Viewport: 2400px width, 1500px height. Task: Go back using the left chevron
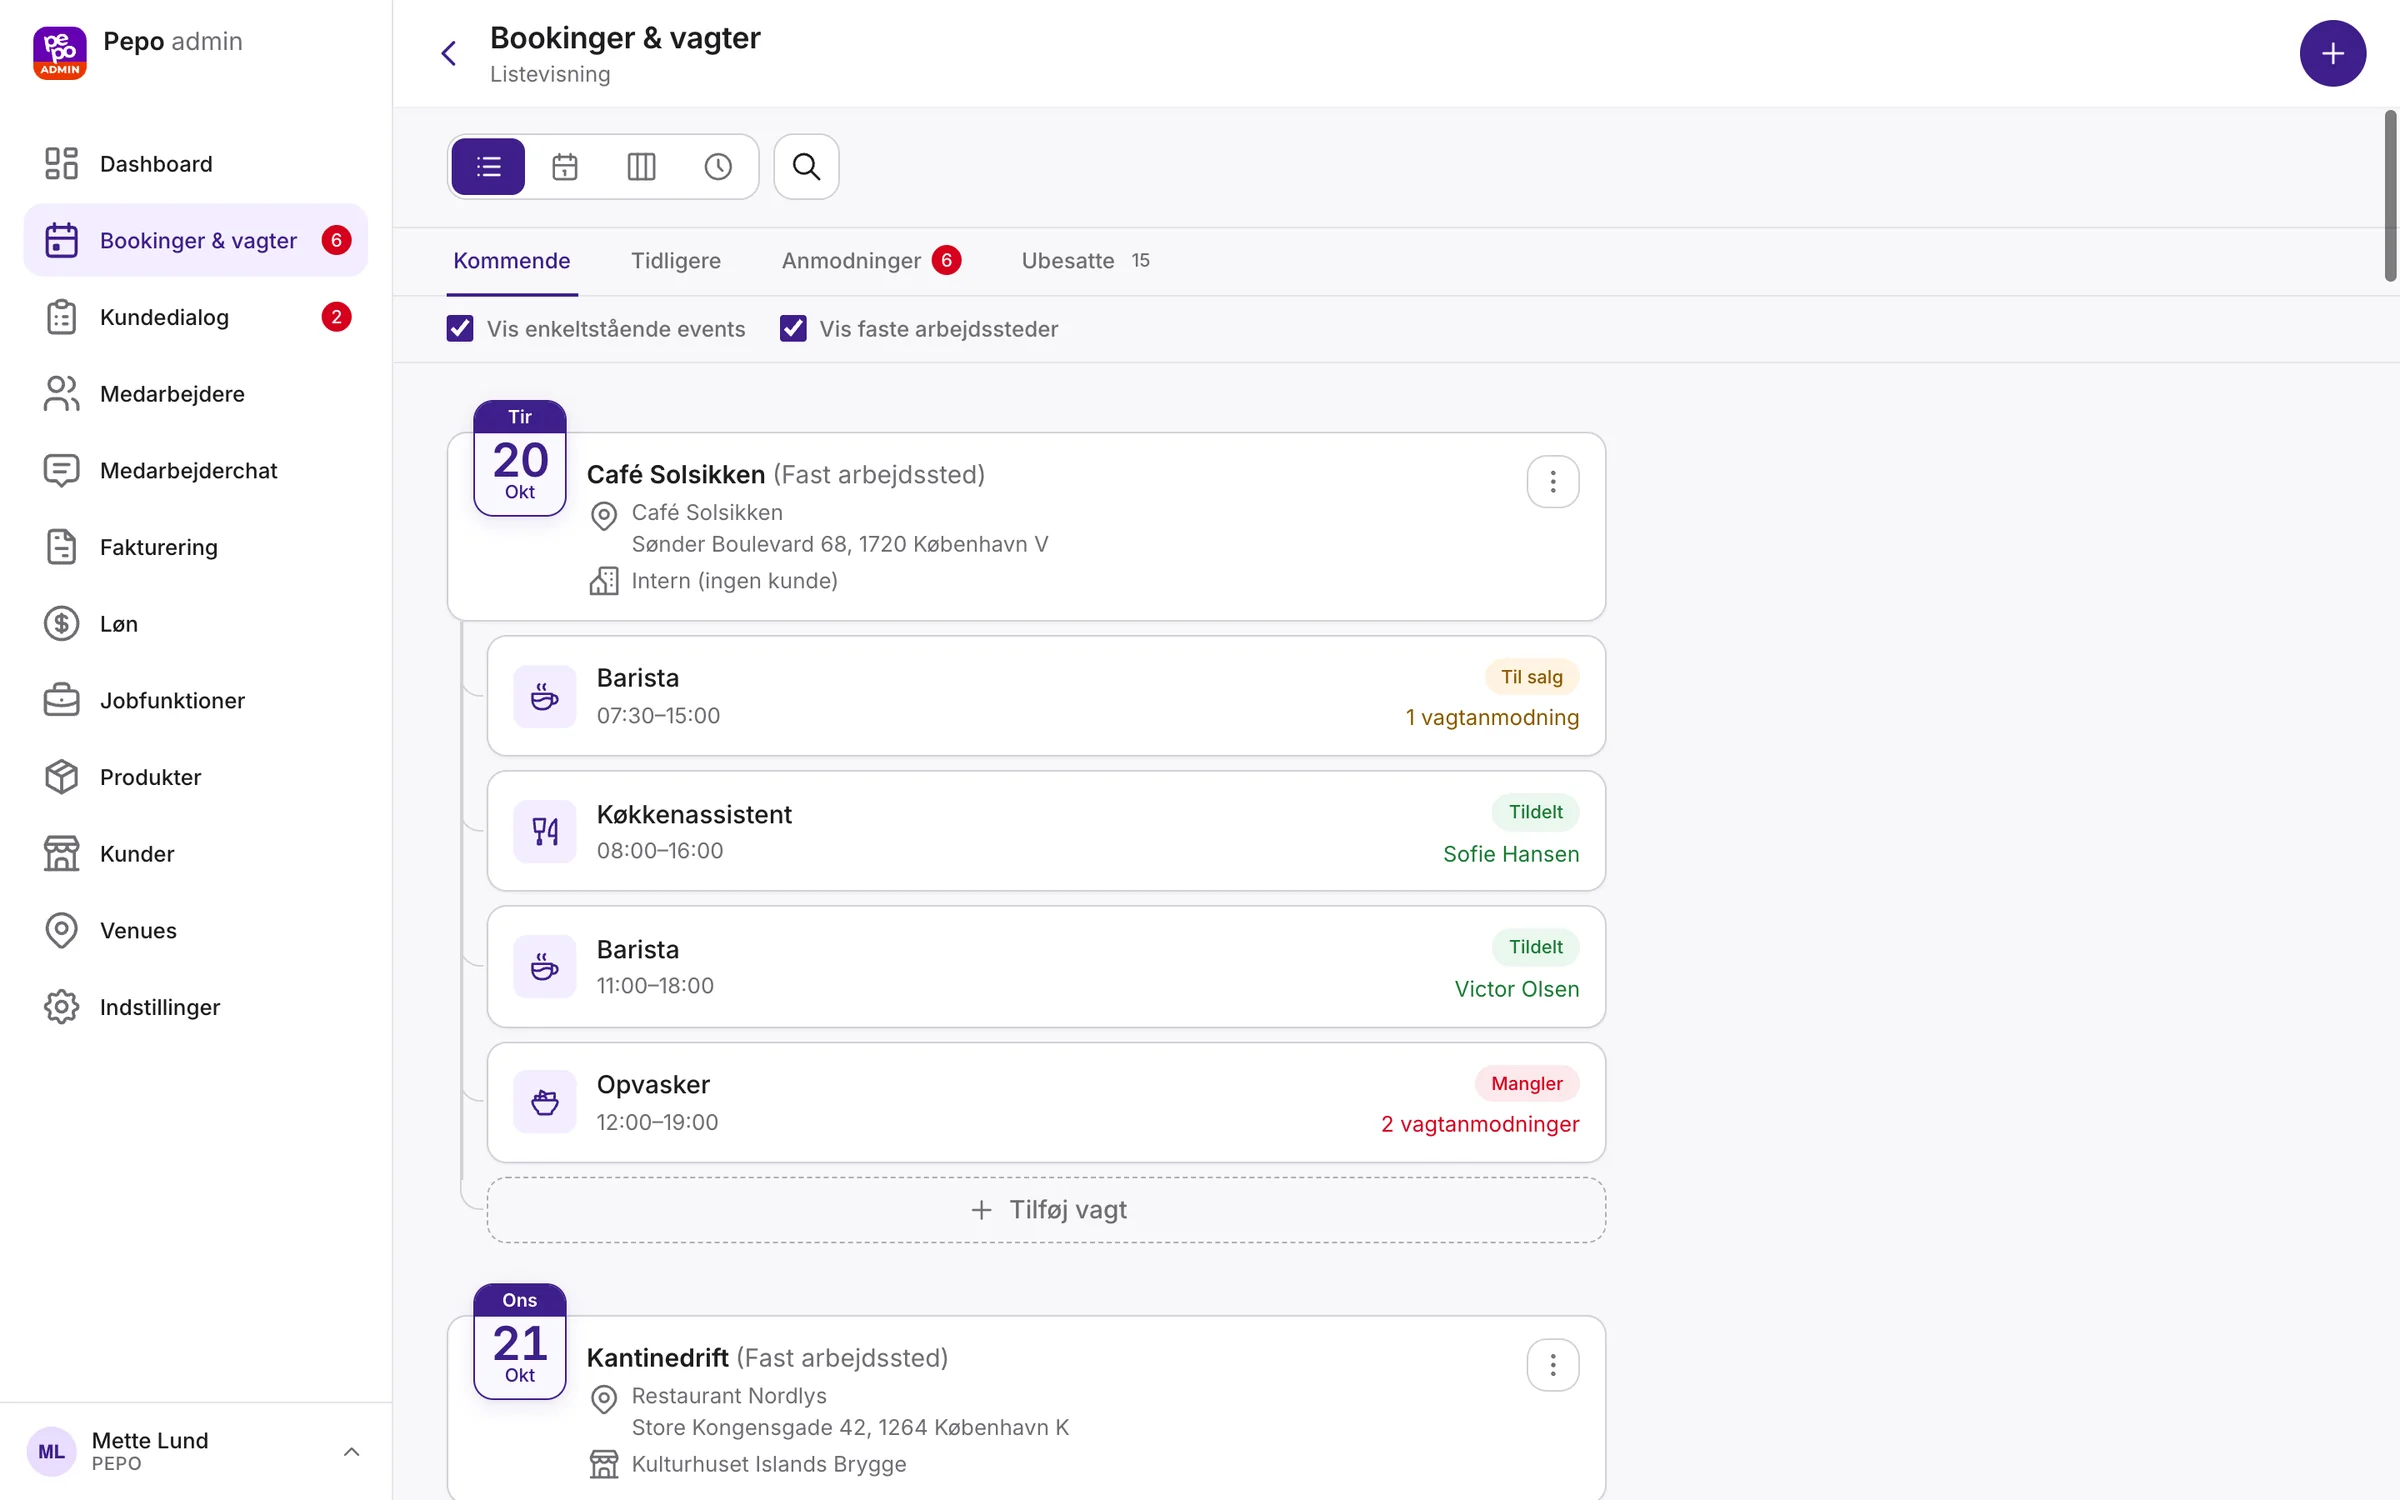(x=449, y=53)
